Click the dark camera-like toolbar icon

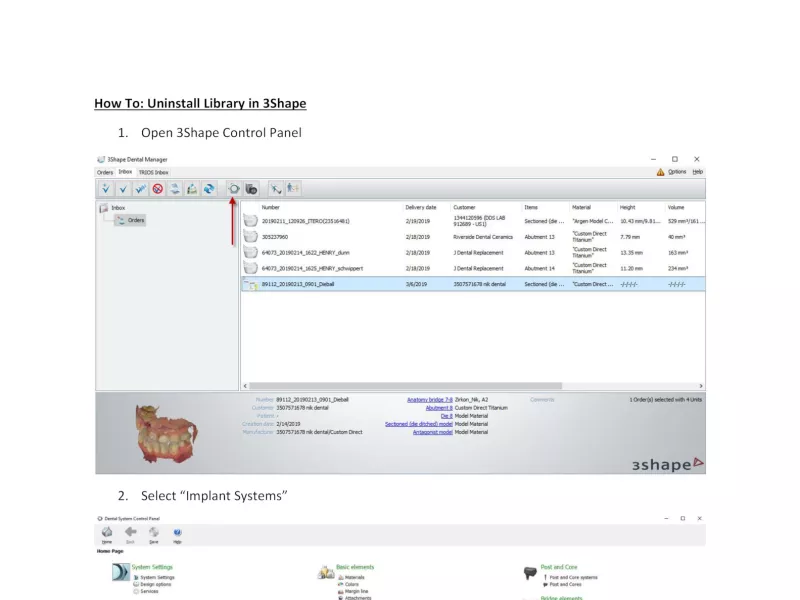tap(251, 189)
